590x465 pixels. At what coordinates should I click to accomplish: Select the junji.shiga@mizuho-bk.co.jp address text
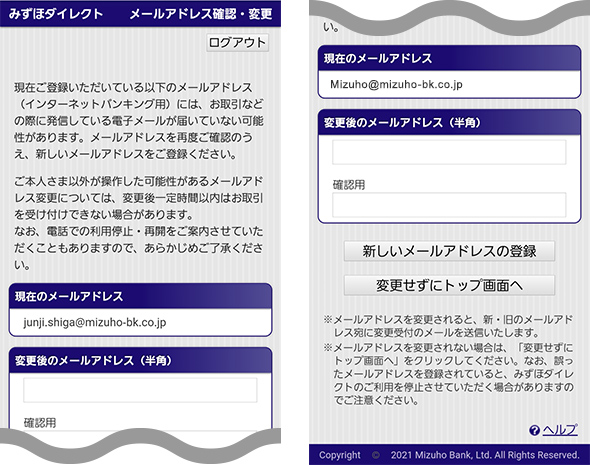click(95, 322)
